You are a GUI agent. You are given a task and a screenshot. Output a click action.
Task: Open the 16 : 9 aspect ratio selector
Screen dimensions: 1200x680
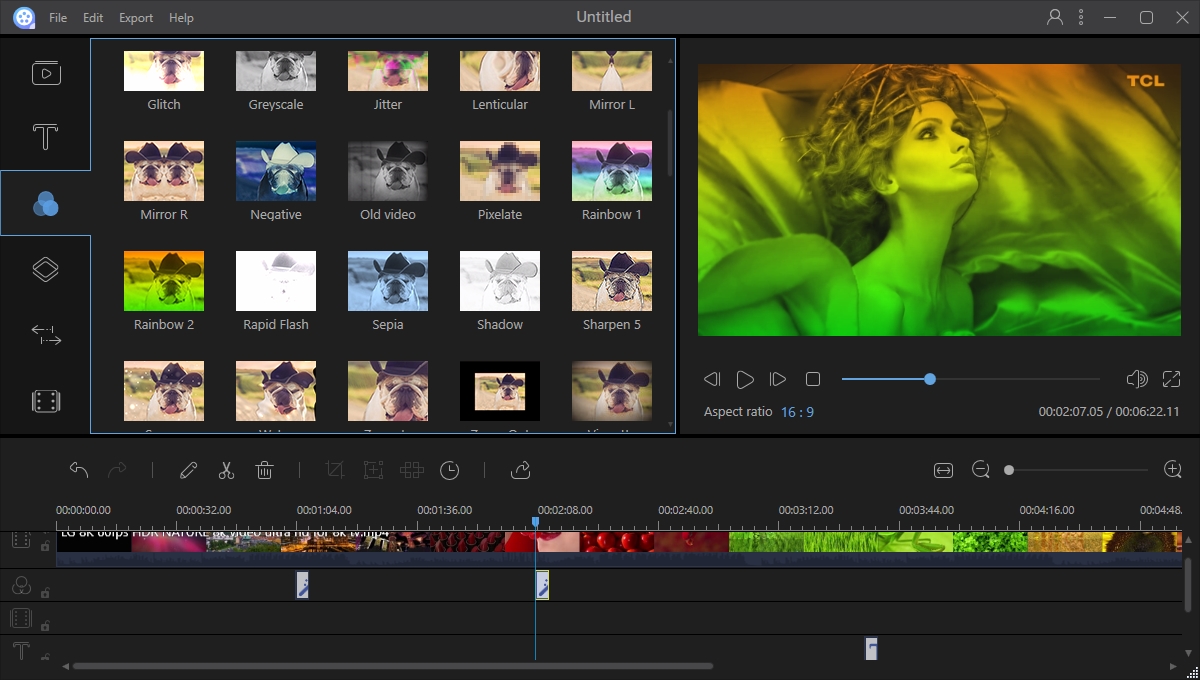797,412
